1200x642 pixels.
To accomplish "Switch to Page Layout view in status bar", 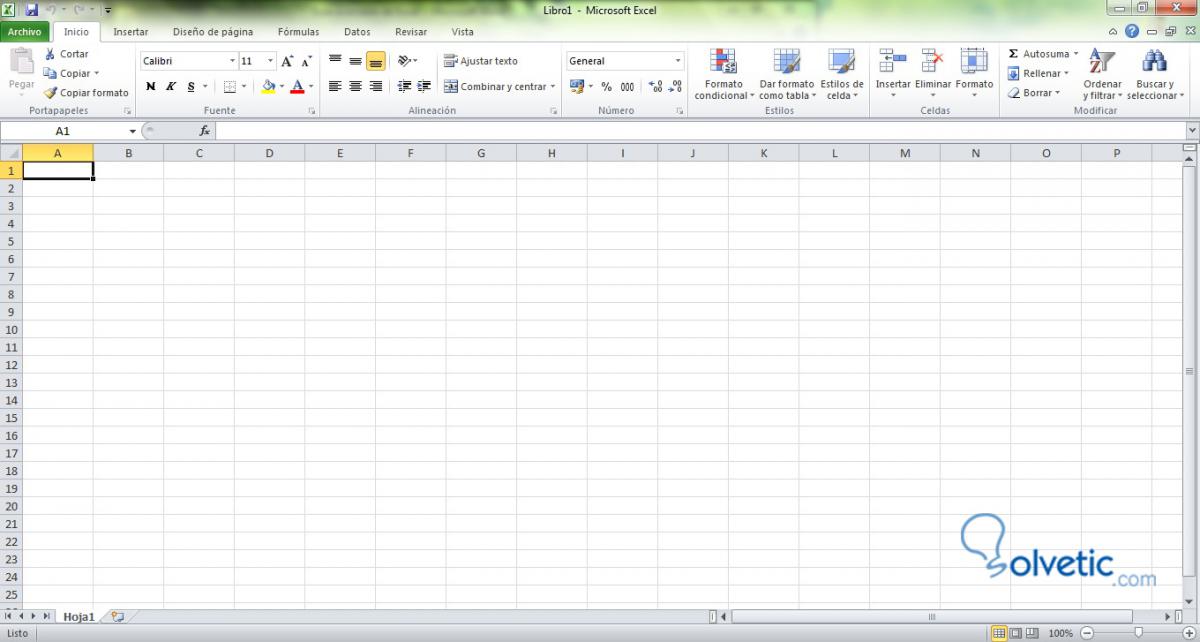I will coord(1015,633).
